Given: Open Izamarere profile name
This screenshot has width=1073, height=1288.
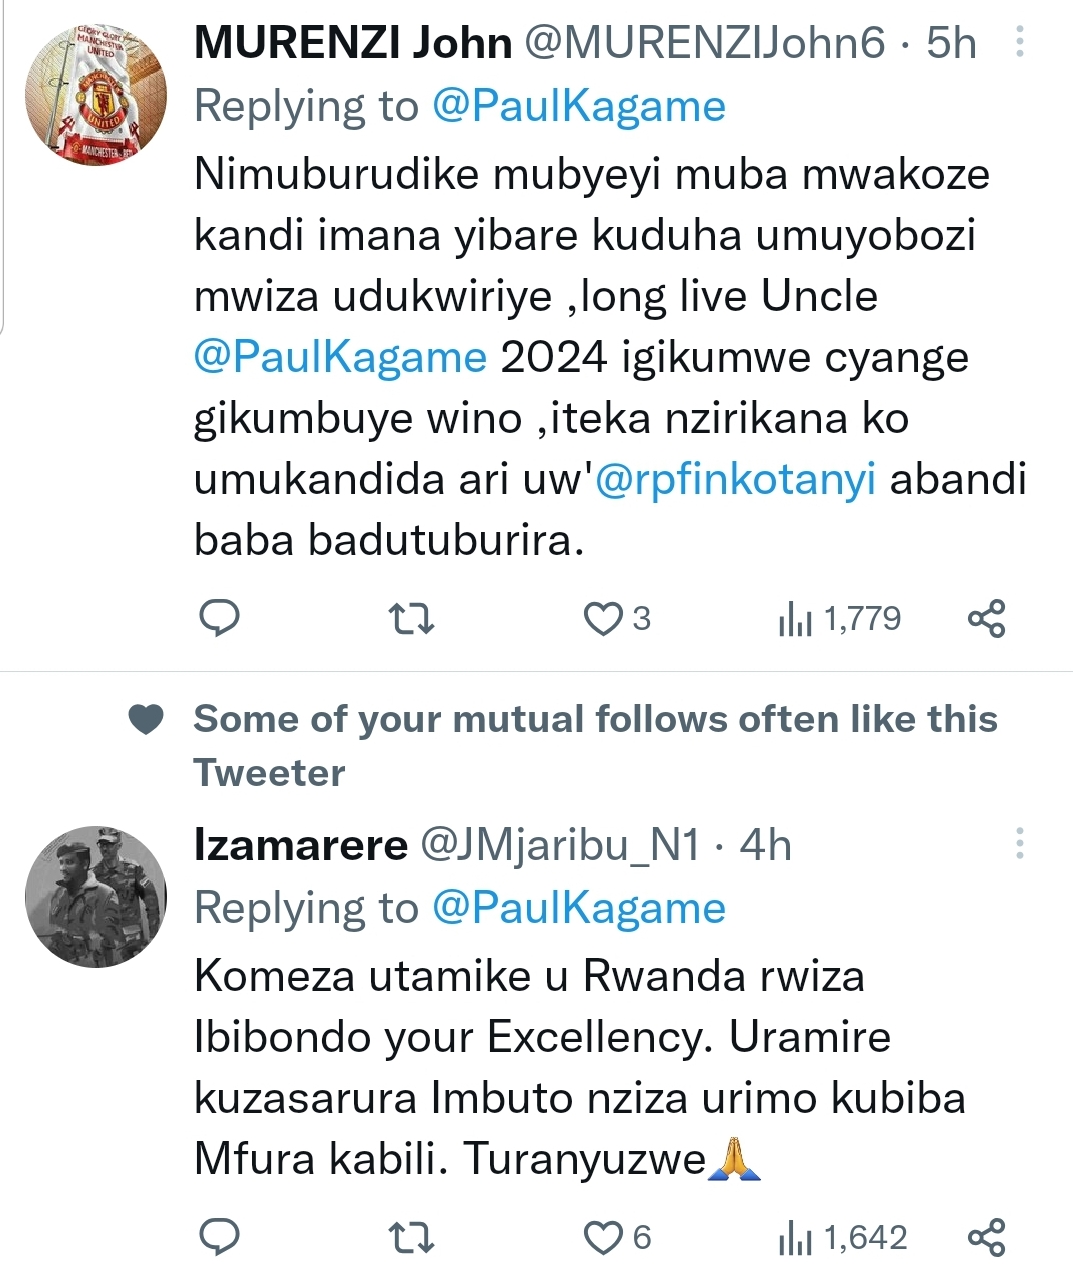Looking at the screenshot, I should [301, 845].
